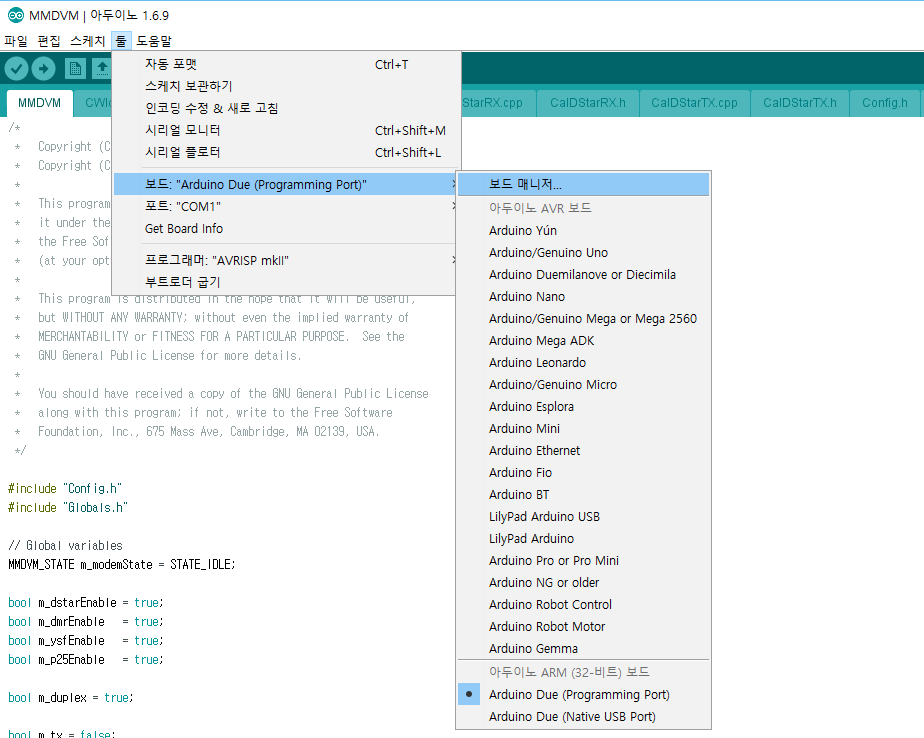Select Arduino Mini board

point(583,429)
